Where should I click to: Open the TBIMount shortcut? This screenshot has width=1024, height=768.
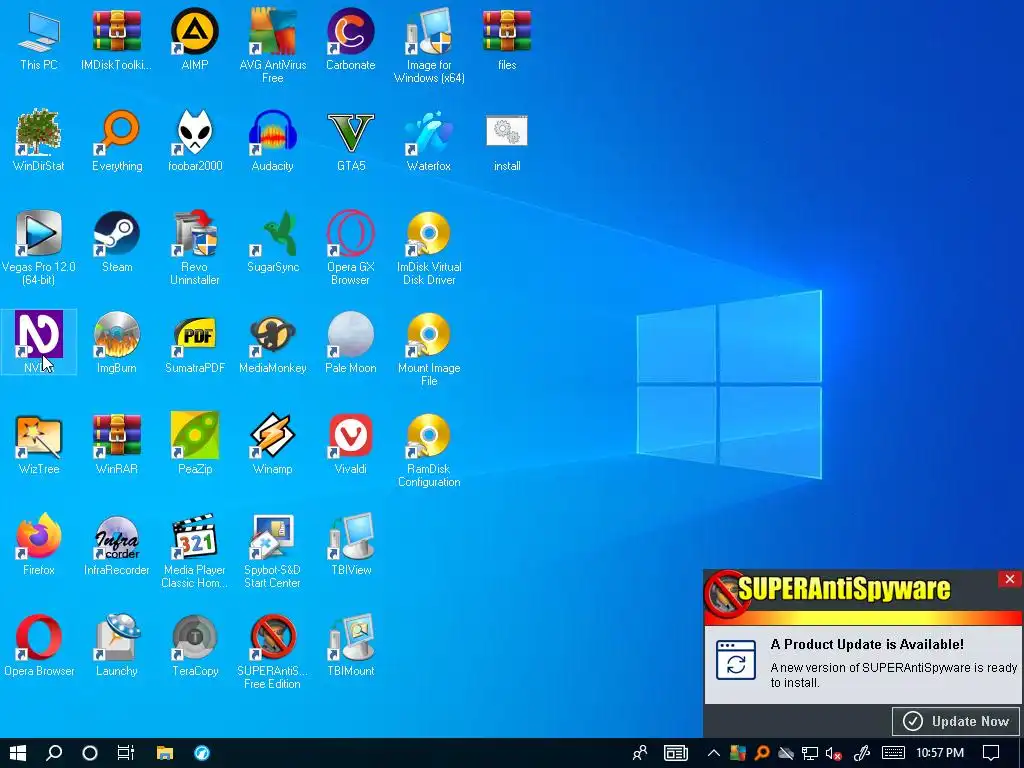click(351, 644)
